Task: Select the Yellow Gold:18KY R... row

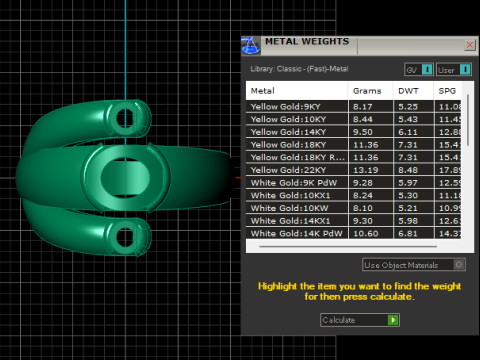Action: click(354, 157)
